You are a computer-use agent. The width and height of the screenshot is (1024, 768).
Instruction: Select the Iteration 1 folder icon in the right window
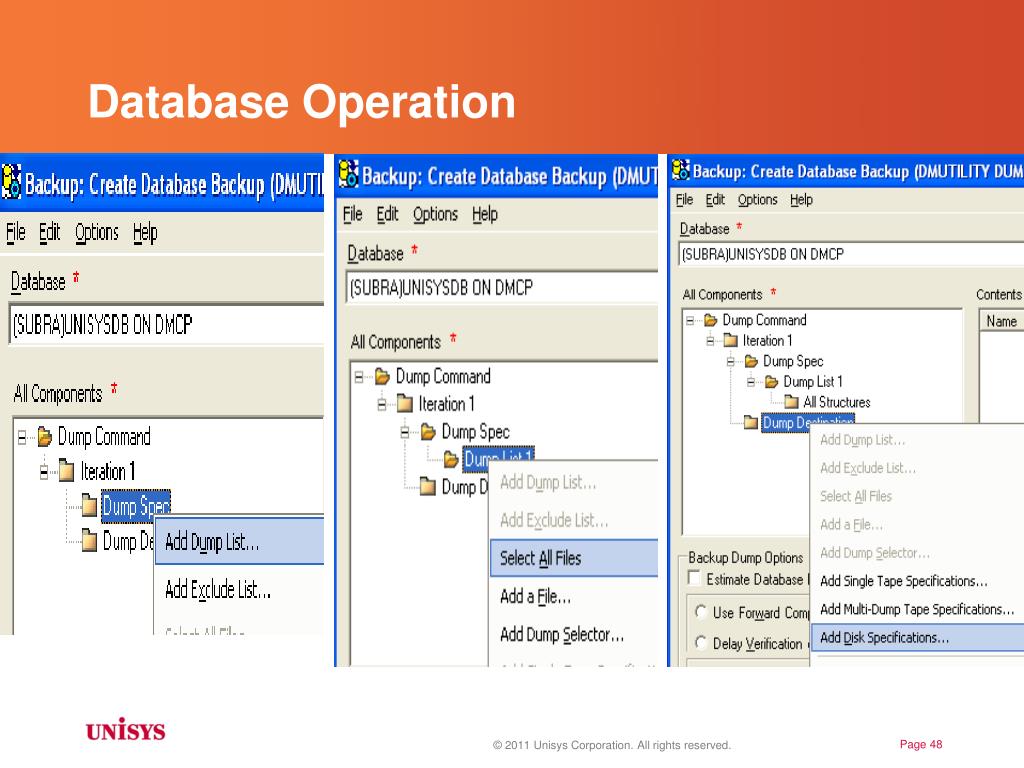[731, 340]
